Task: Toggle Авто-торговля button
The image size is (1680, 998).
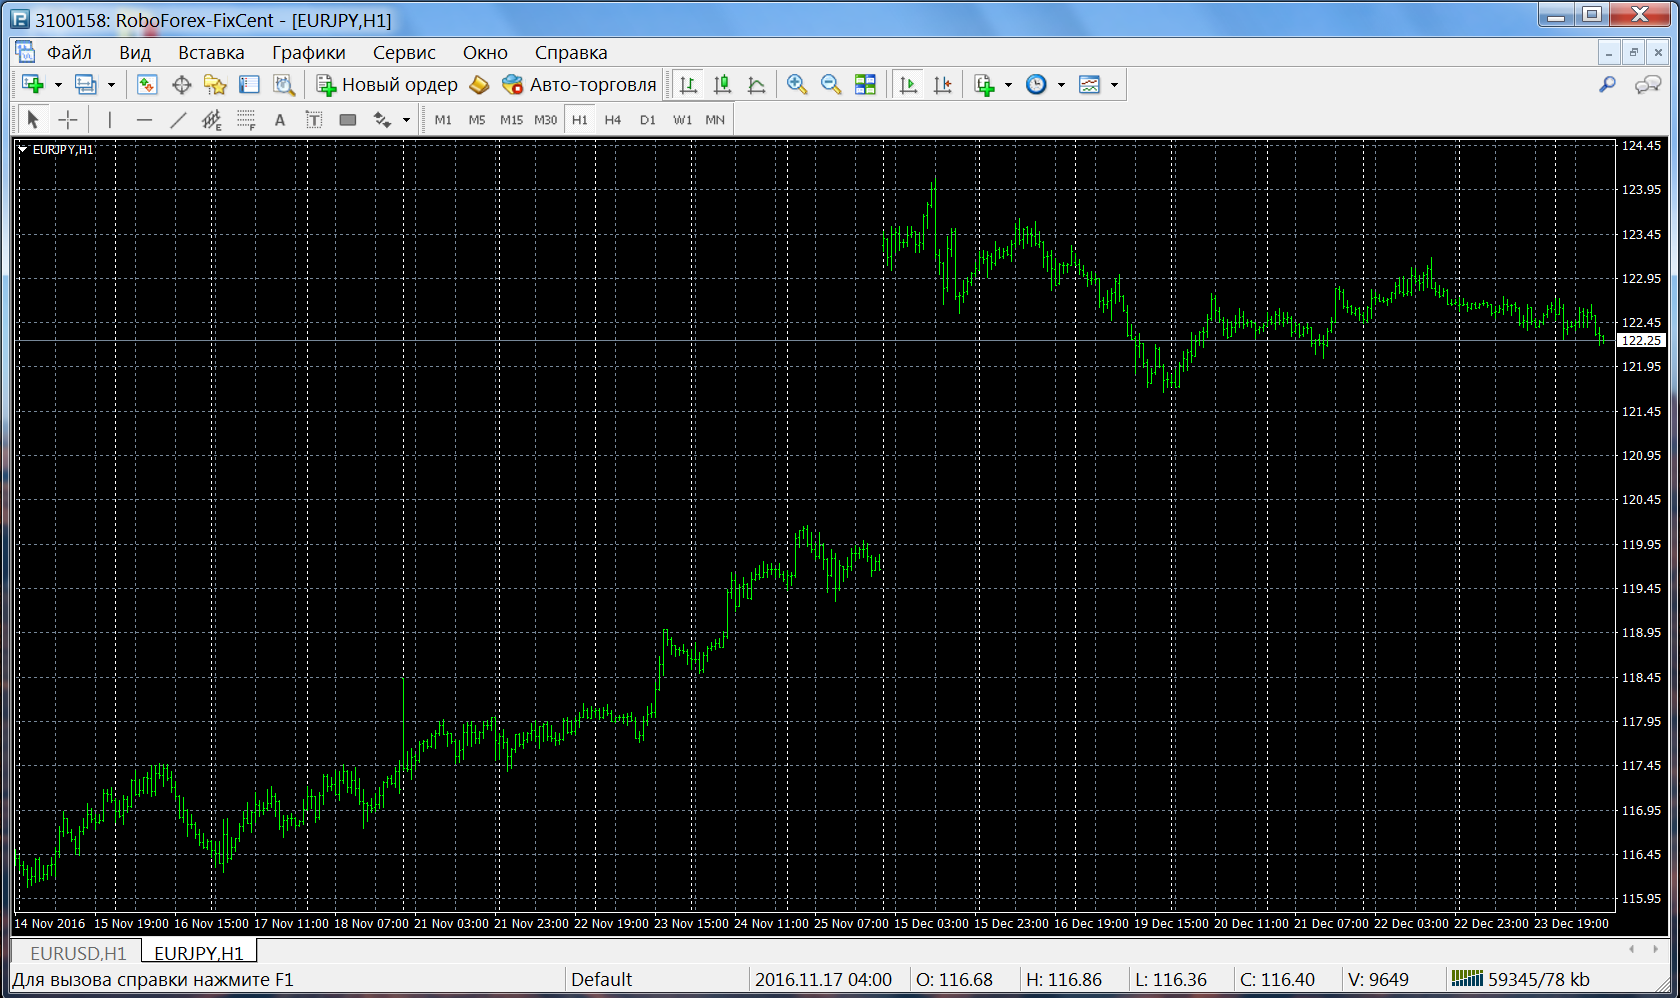Action: point(579,85)
